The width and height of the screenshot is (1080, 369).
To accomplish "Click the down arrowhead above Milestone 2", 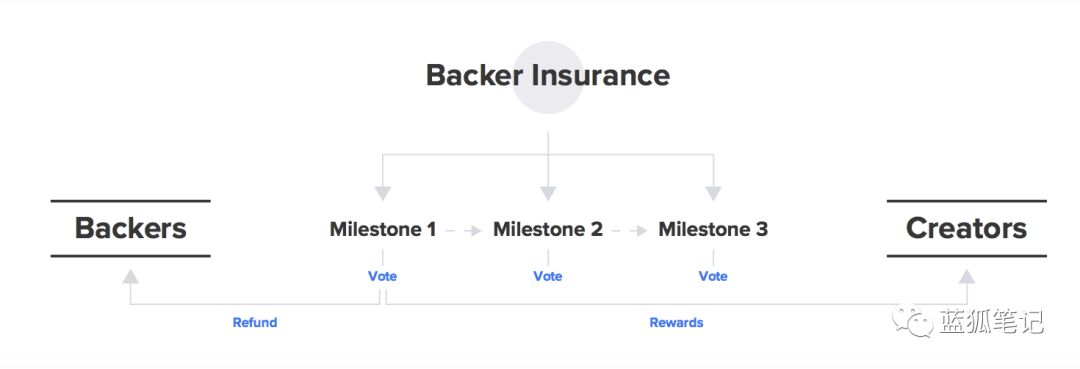I will point(548,193).
